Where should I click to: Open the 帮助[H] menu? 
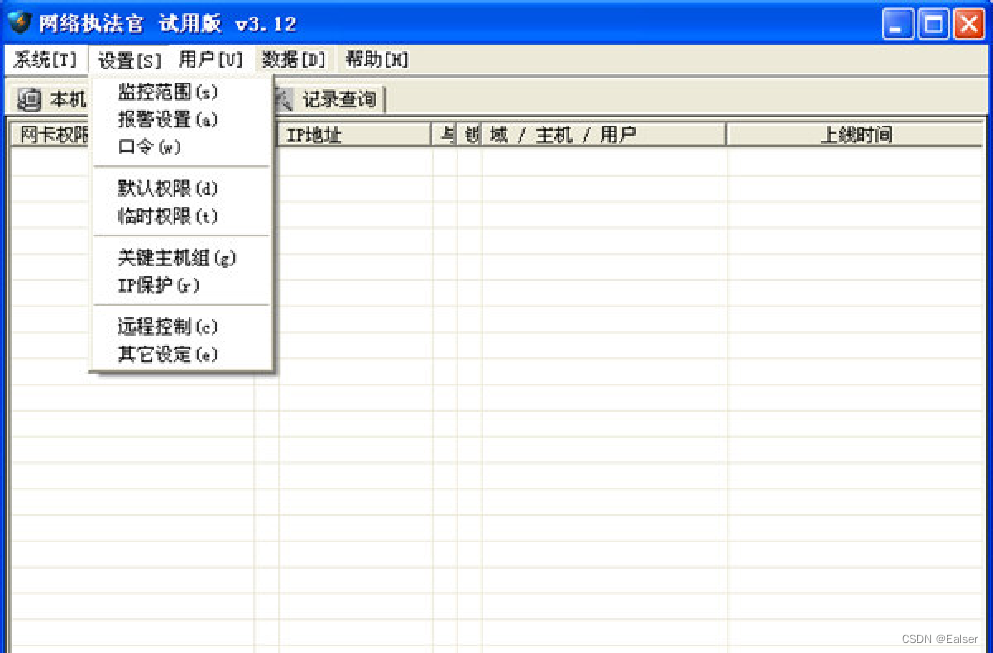click(376, 60)
